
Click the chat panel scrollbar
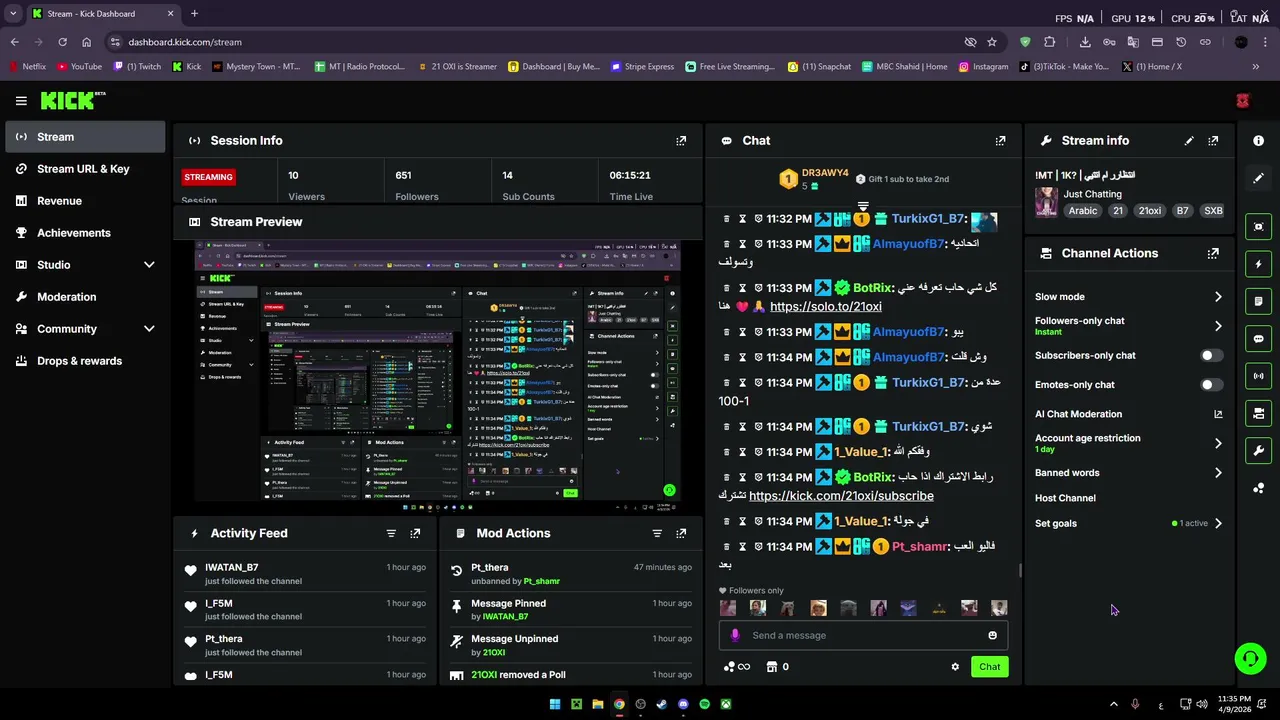[x=1020, y=571]
